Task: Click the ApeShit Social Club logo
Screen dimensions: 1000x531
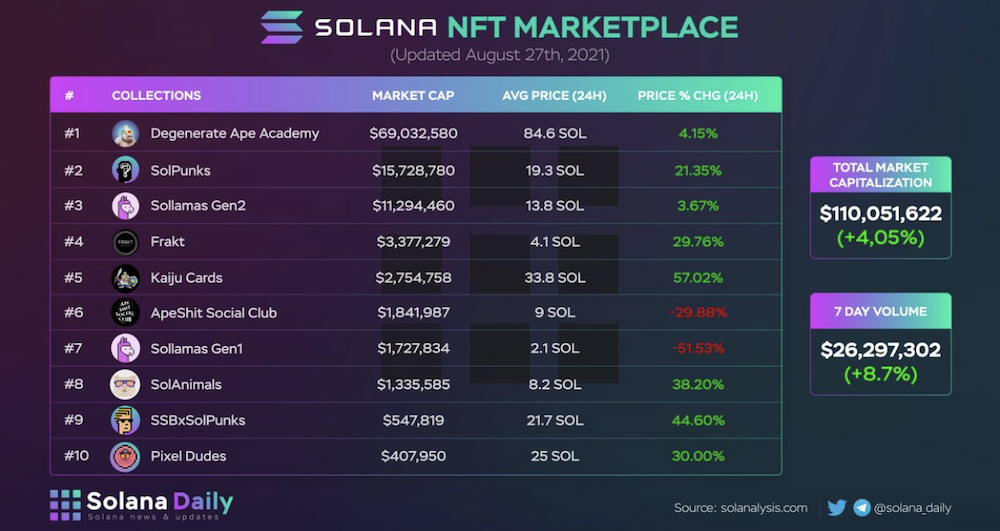Action: tap(125, 313)
